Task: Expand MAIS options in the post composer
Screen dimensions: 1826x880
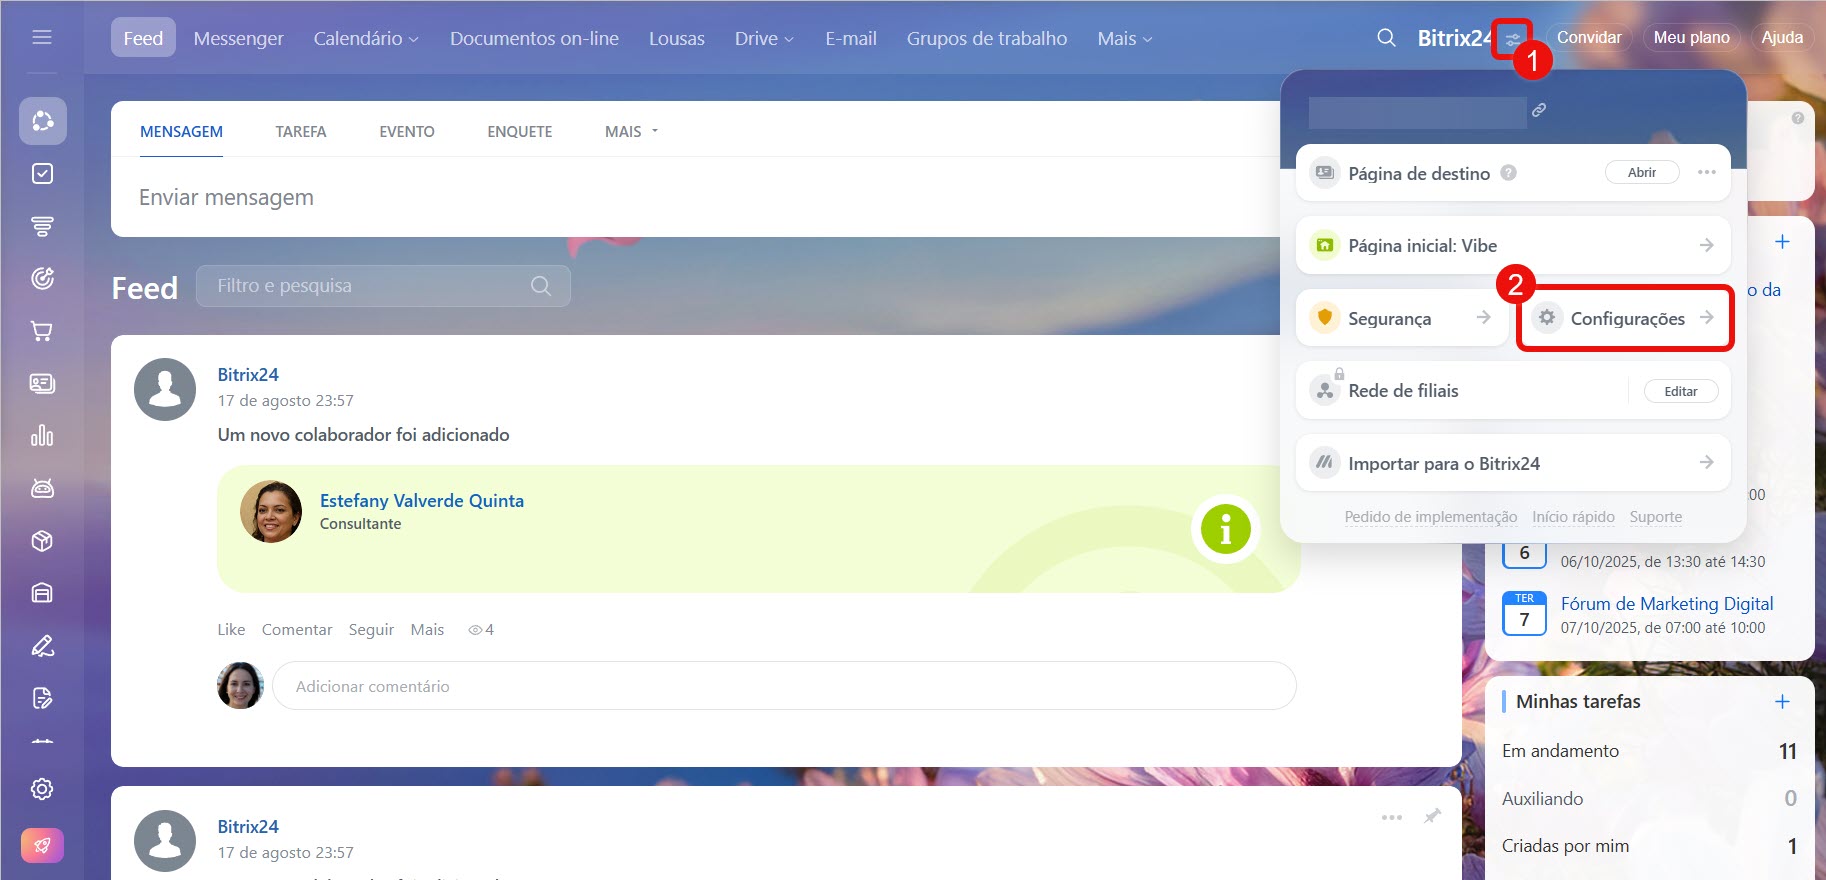Action: click(x=631, y=132)
